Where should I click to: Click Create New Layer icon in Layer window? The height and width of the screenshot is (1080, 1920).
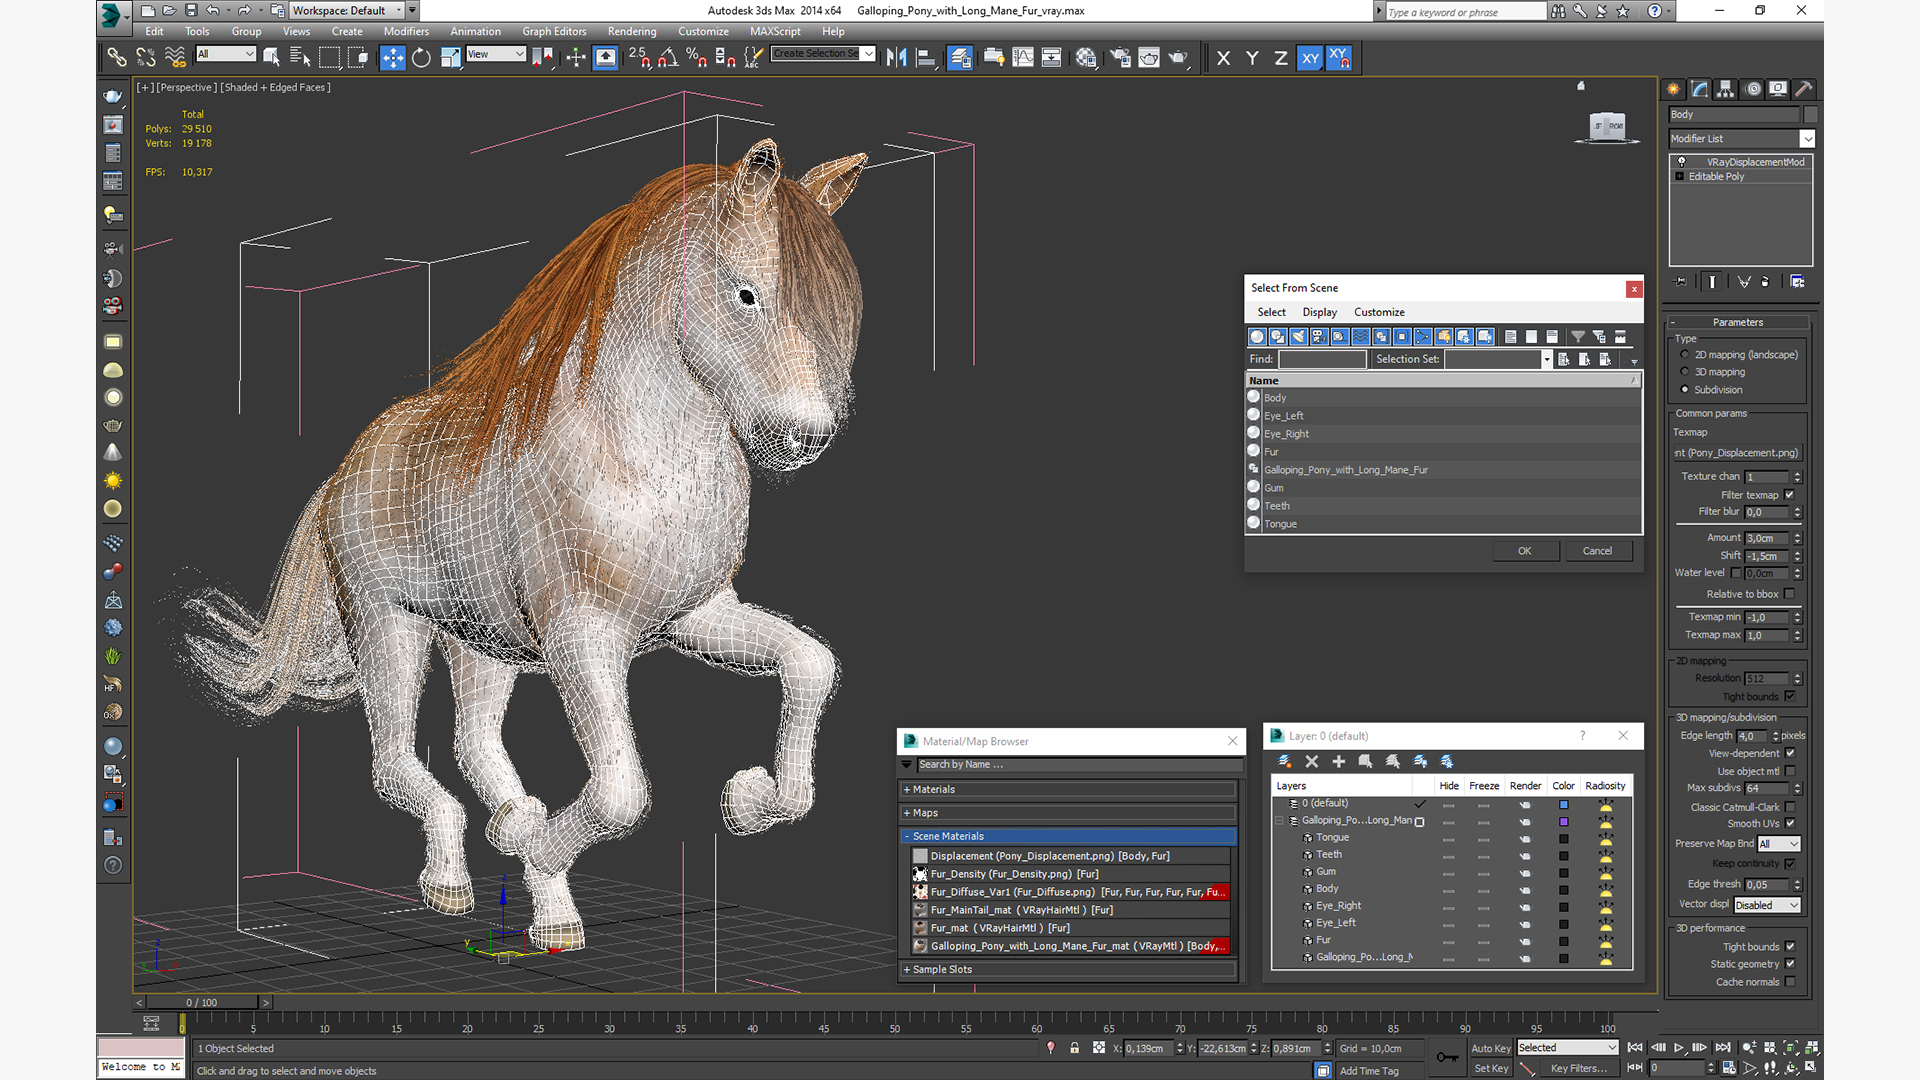tap(1285, 762)
